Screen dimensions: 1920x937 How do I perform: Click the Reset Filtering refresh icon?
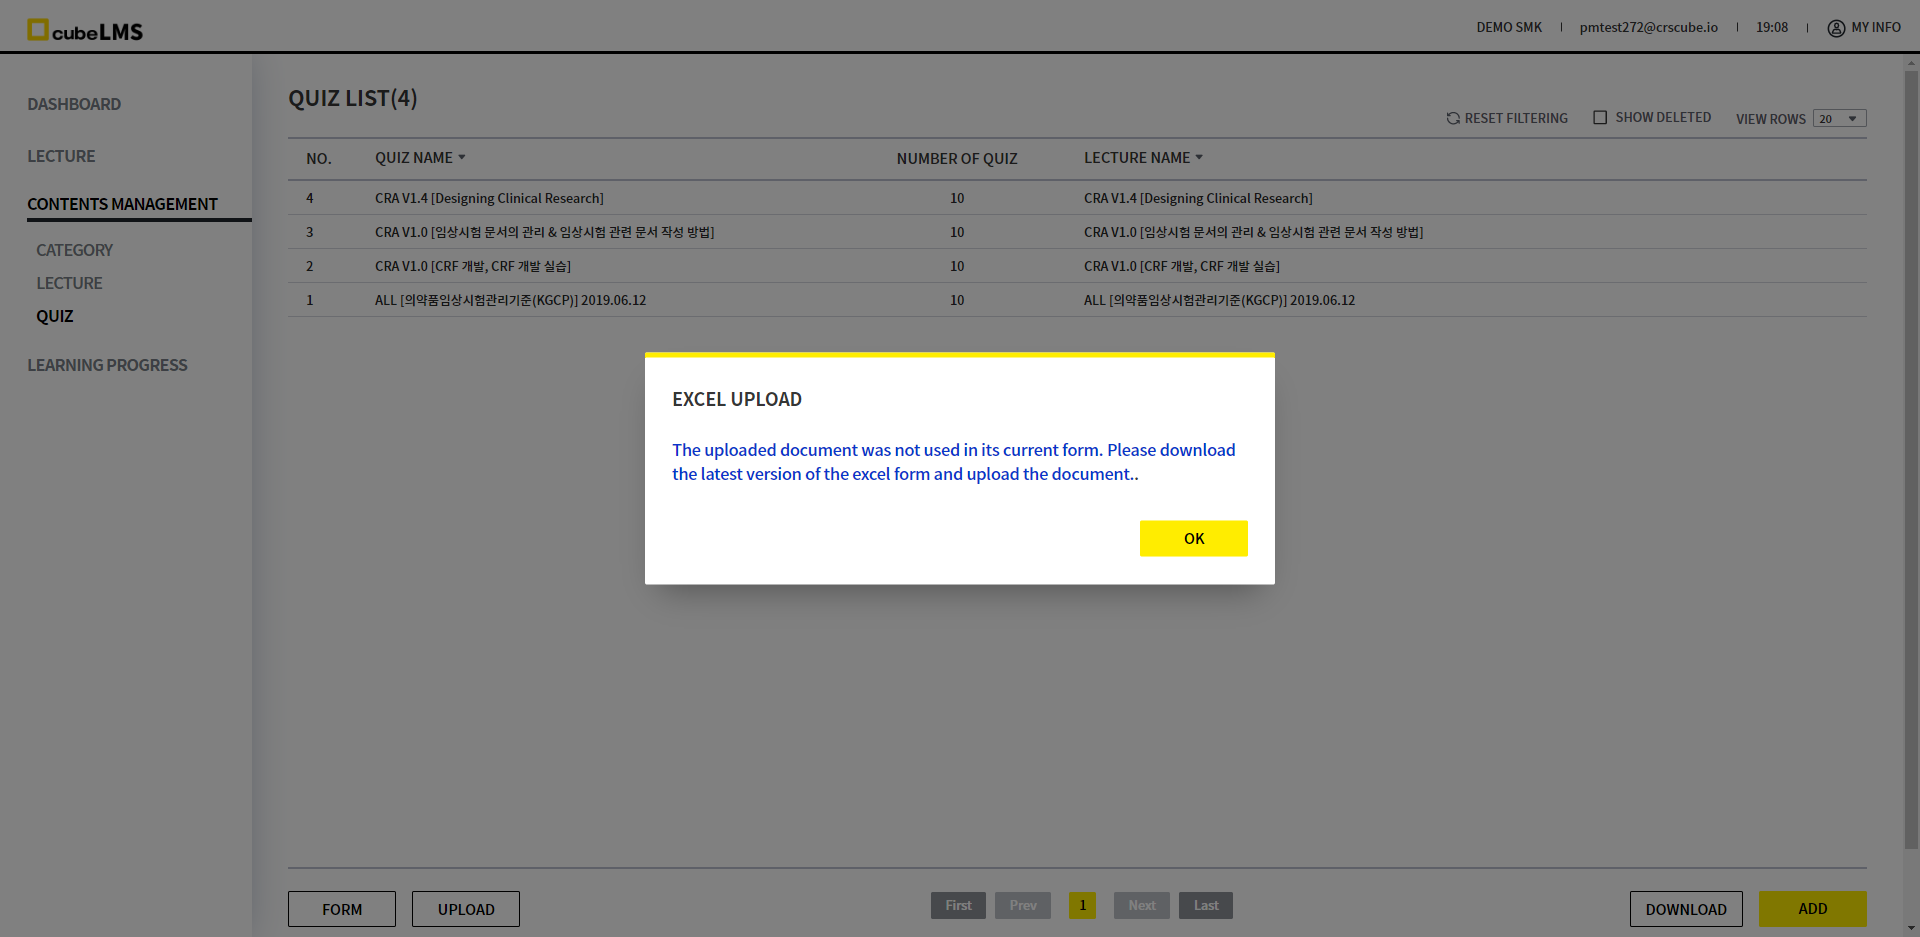[x=1453, y=118]
